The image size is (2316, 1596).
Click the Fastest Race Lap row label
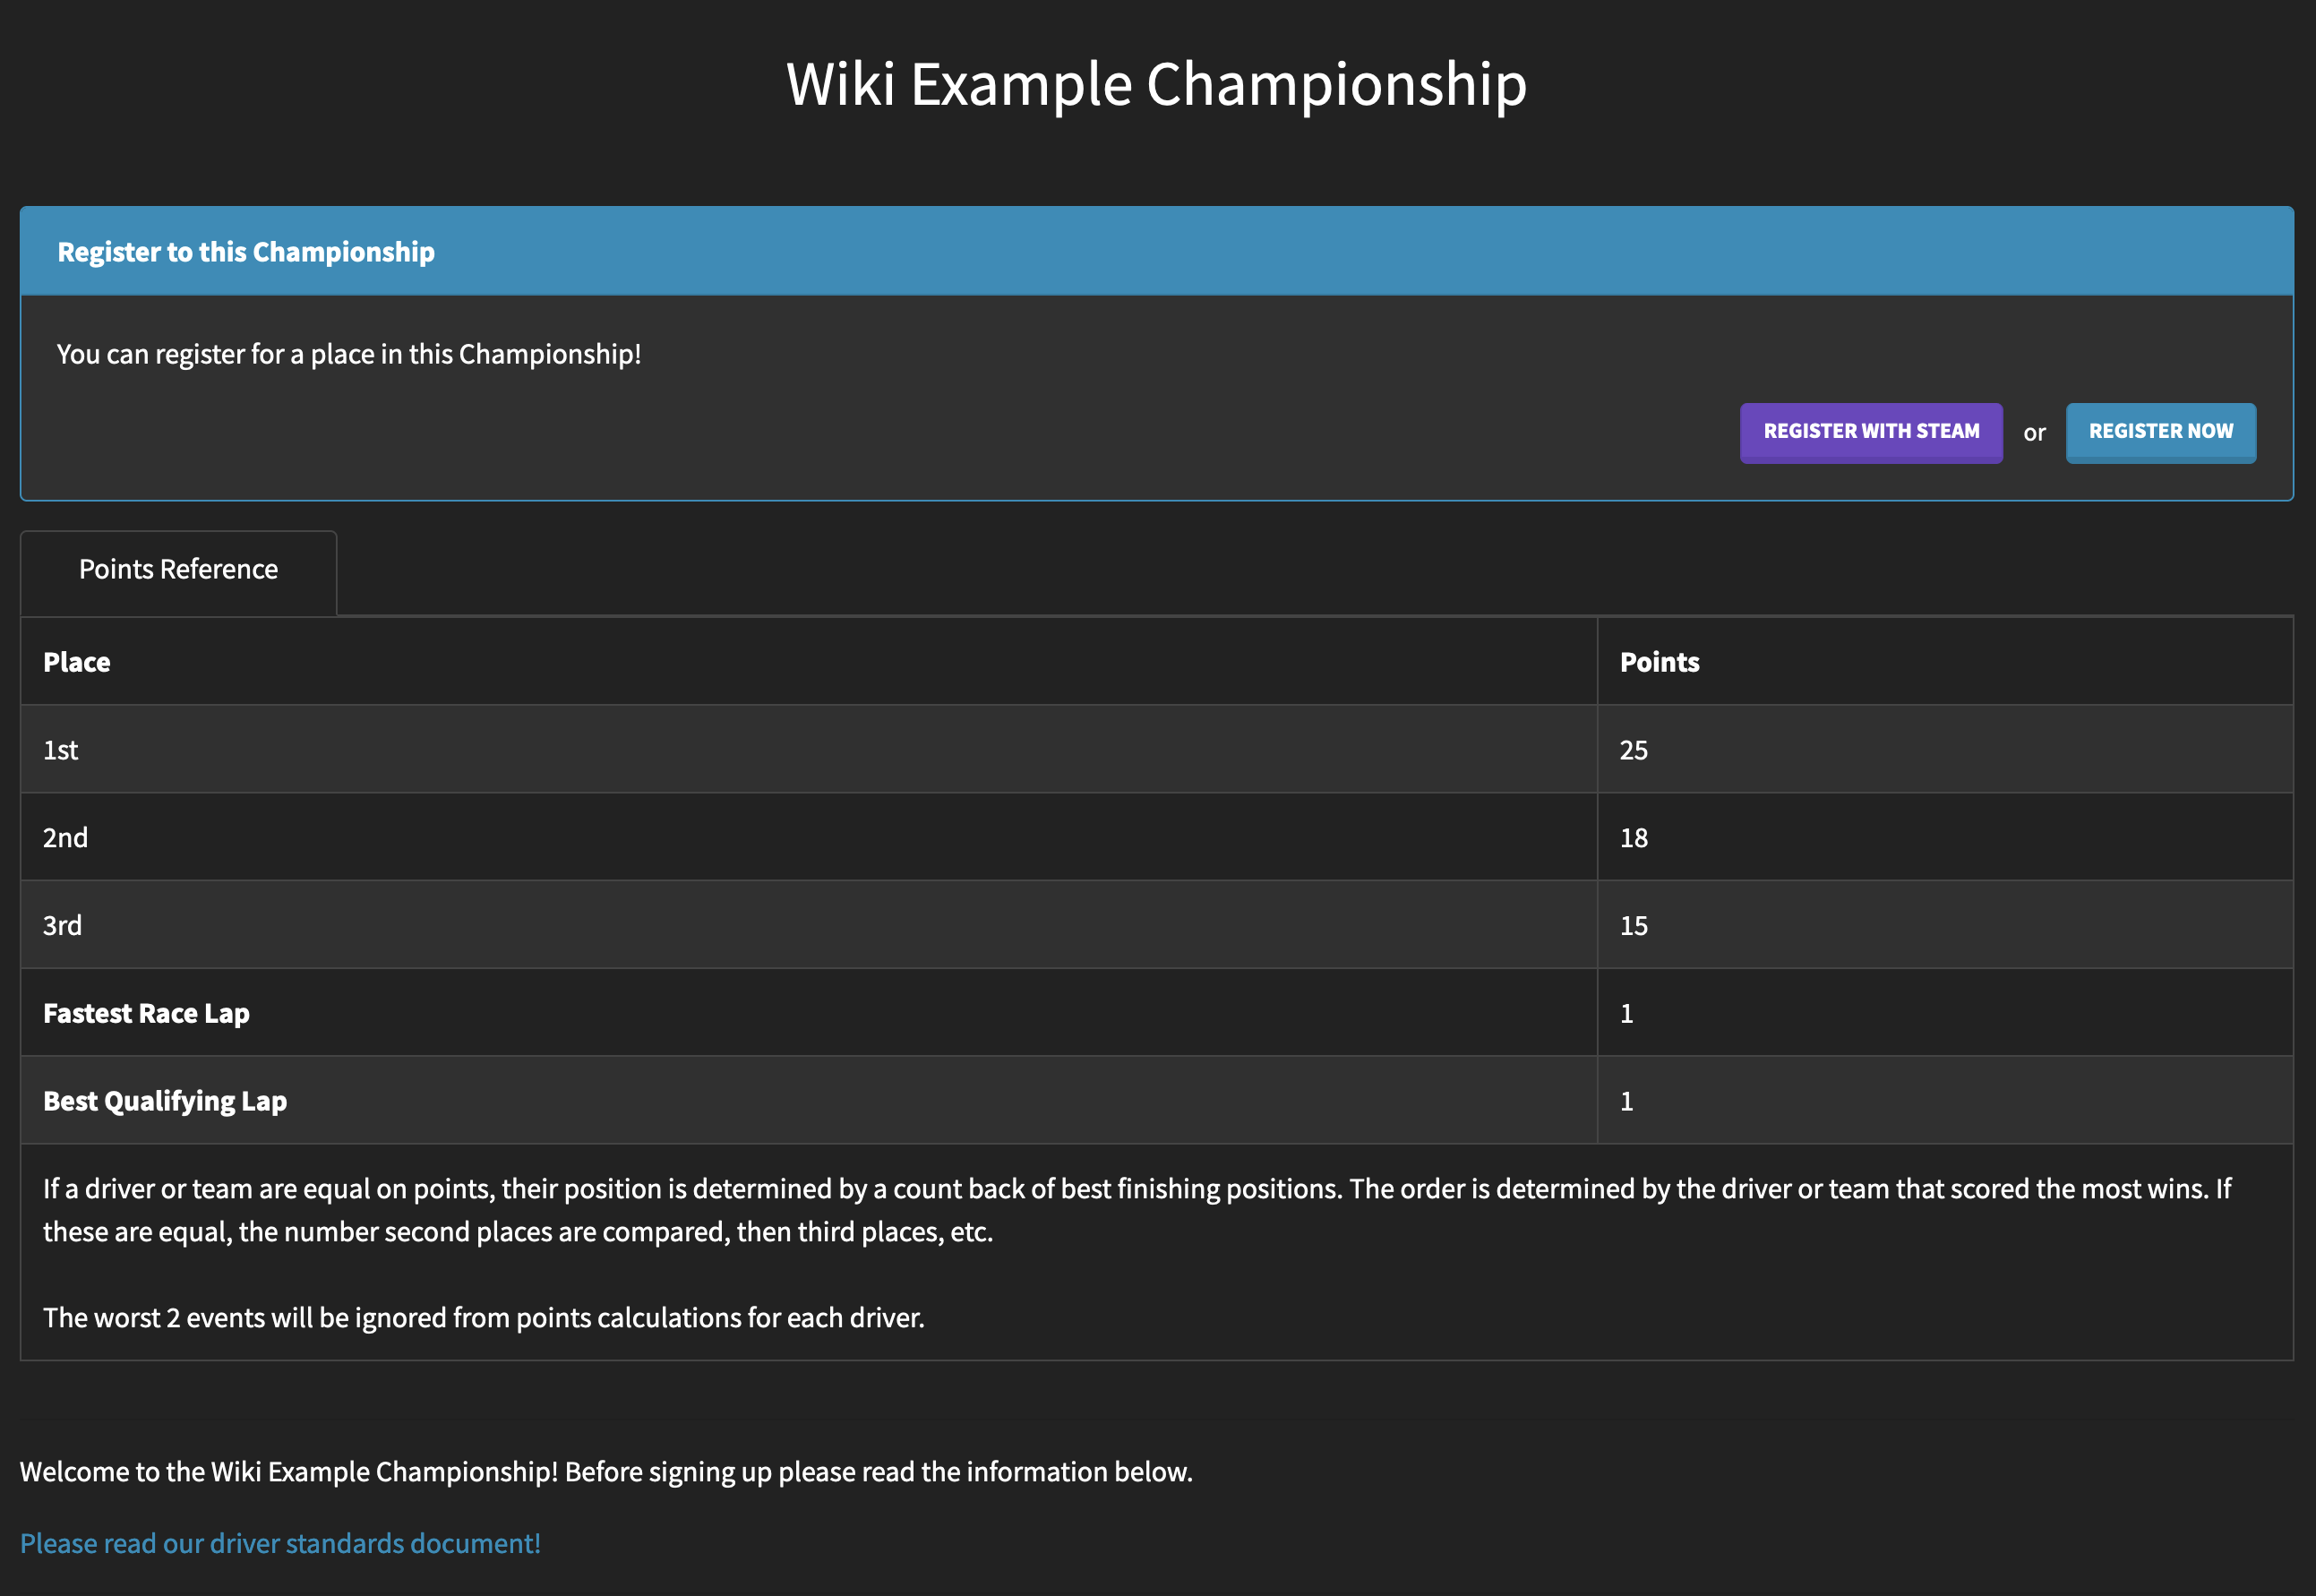click(x=146, y=1013)
